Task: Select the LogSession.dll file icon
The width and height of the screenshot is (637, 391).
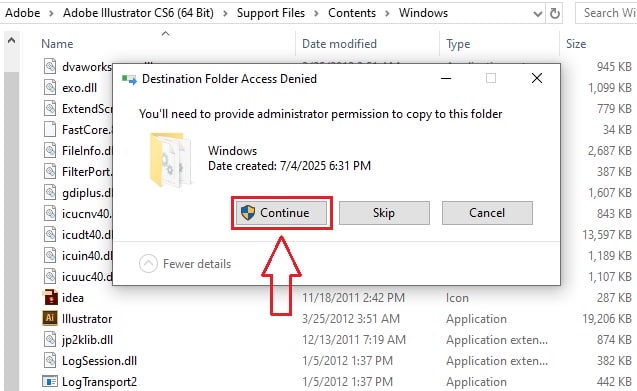Action: (x=50, y=361)
